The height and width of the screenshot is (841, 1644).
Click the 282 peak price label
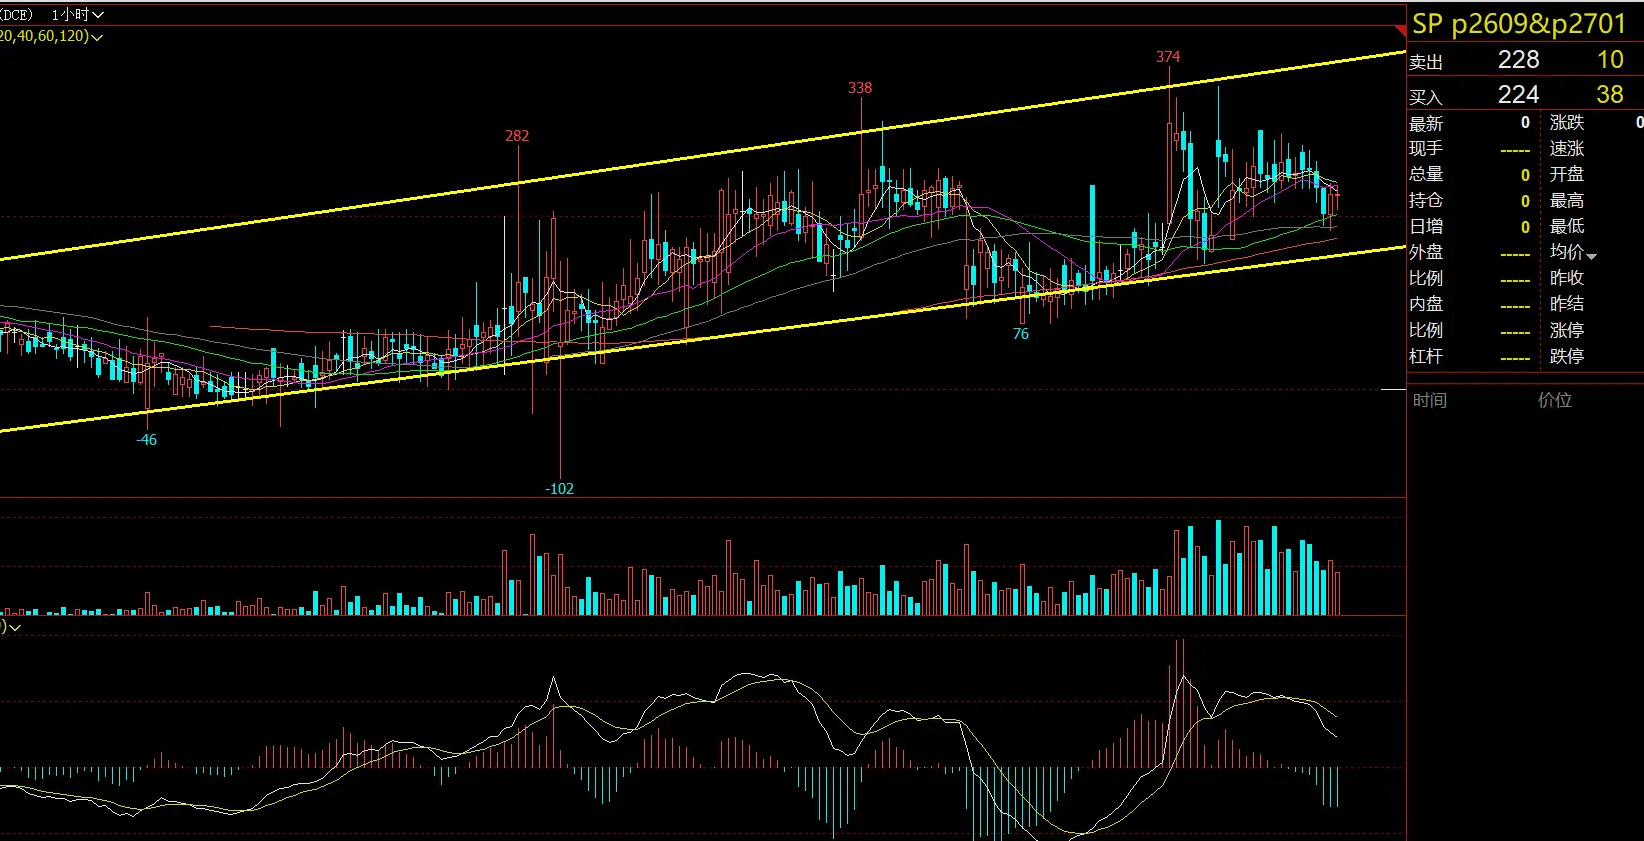[516, 136]
